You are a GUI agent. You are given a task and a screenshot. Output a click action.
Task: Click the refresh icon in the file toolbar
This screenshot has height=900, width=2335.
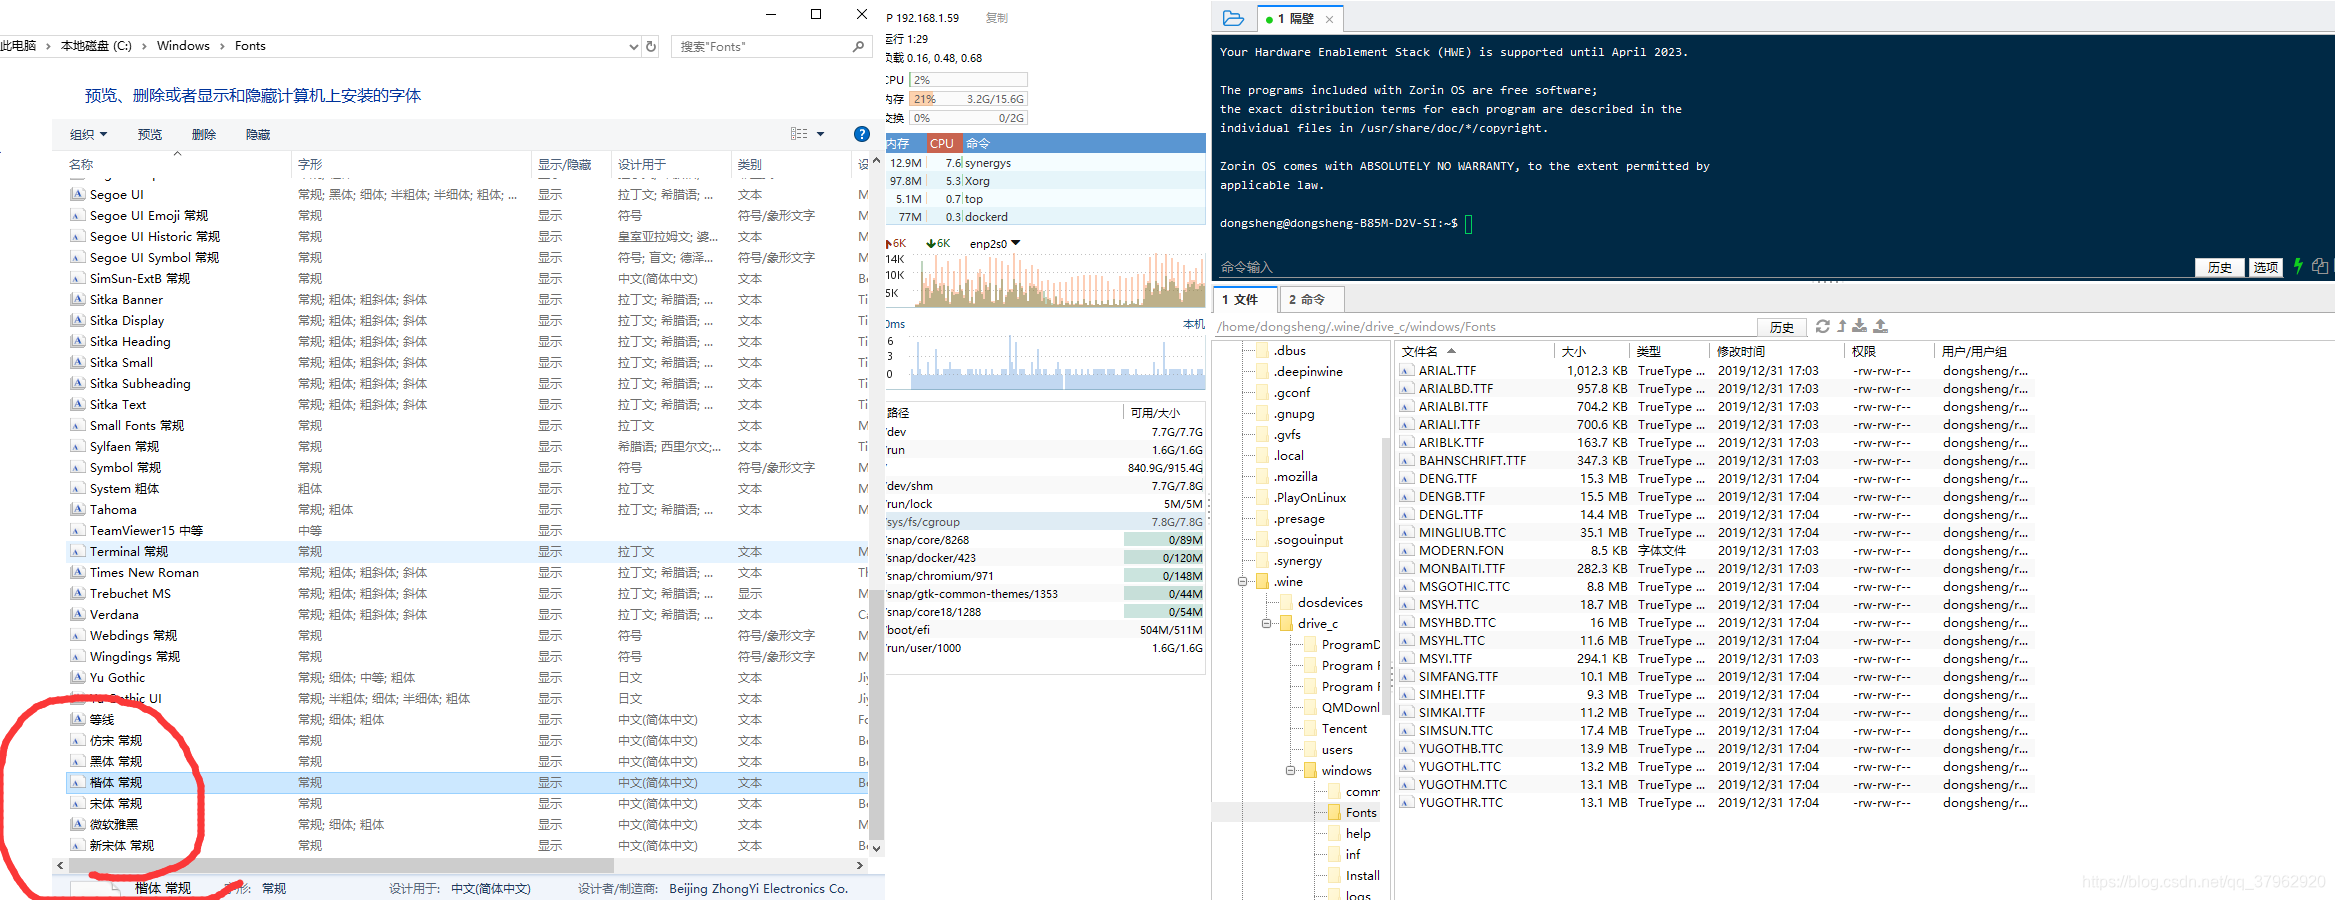point(1822,326)
